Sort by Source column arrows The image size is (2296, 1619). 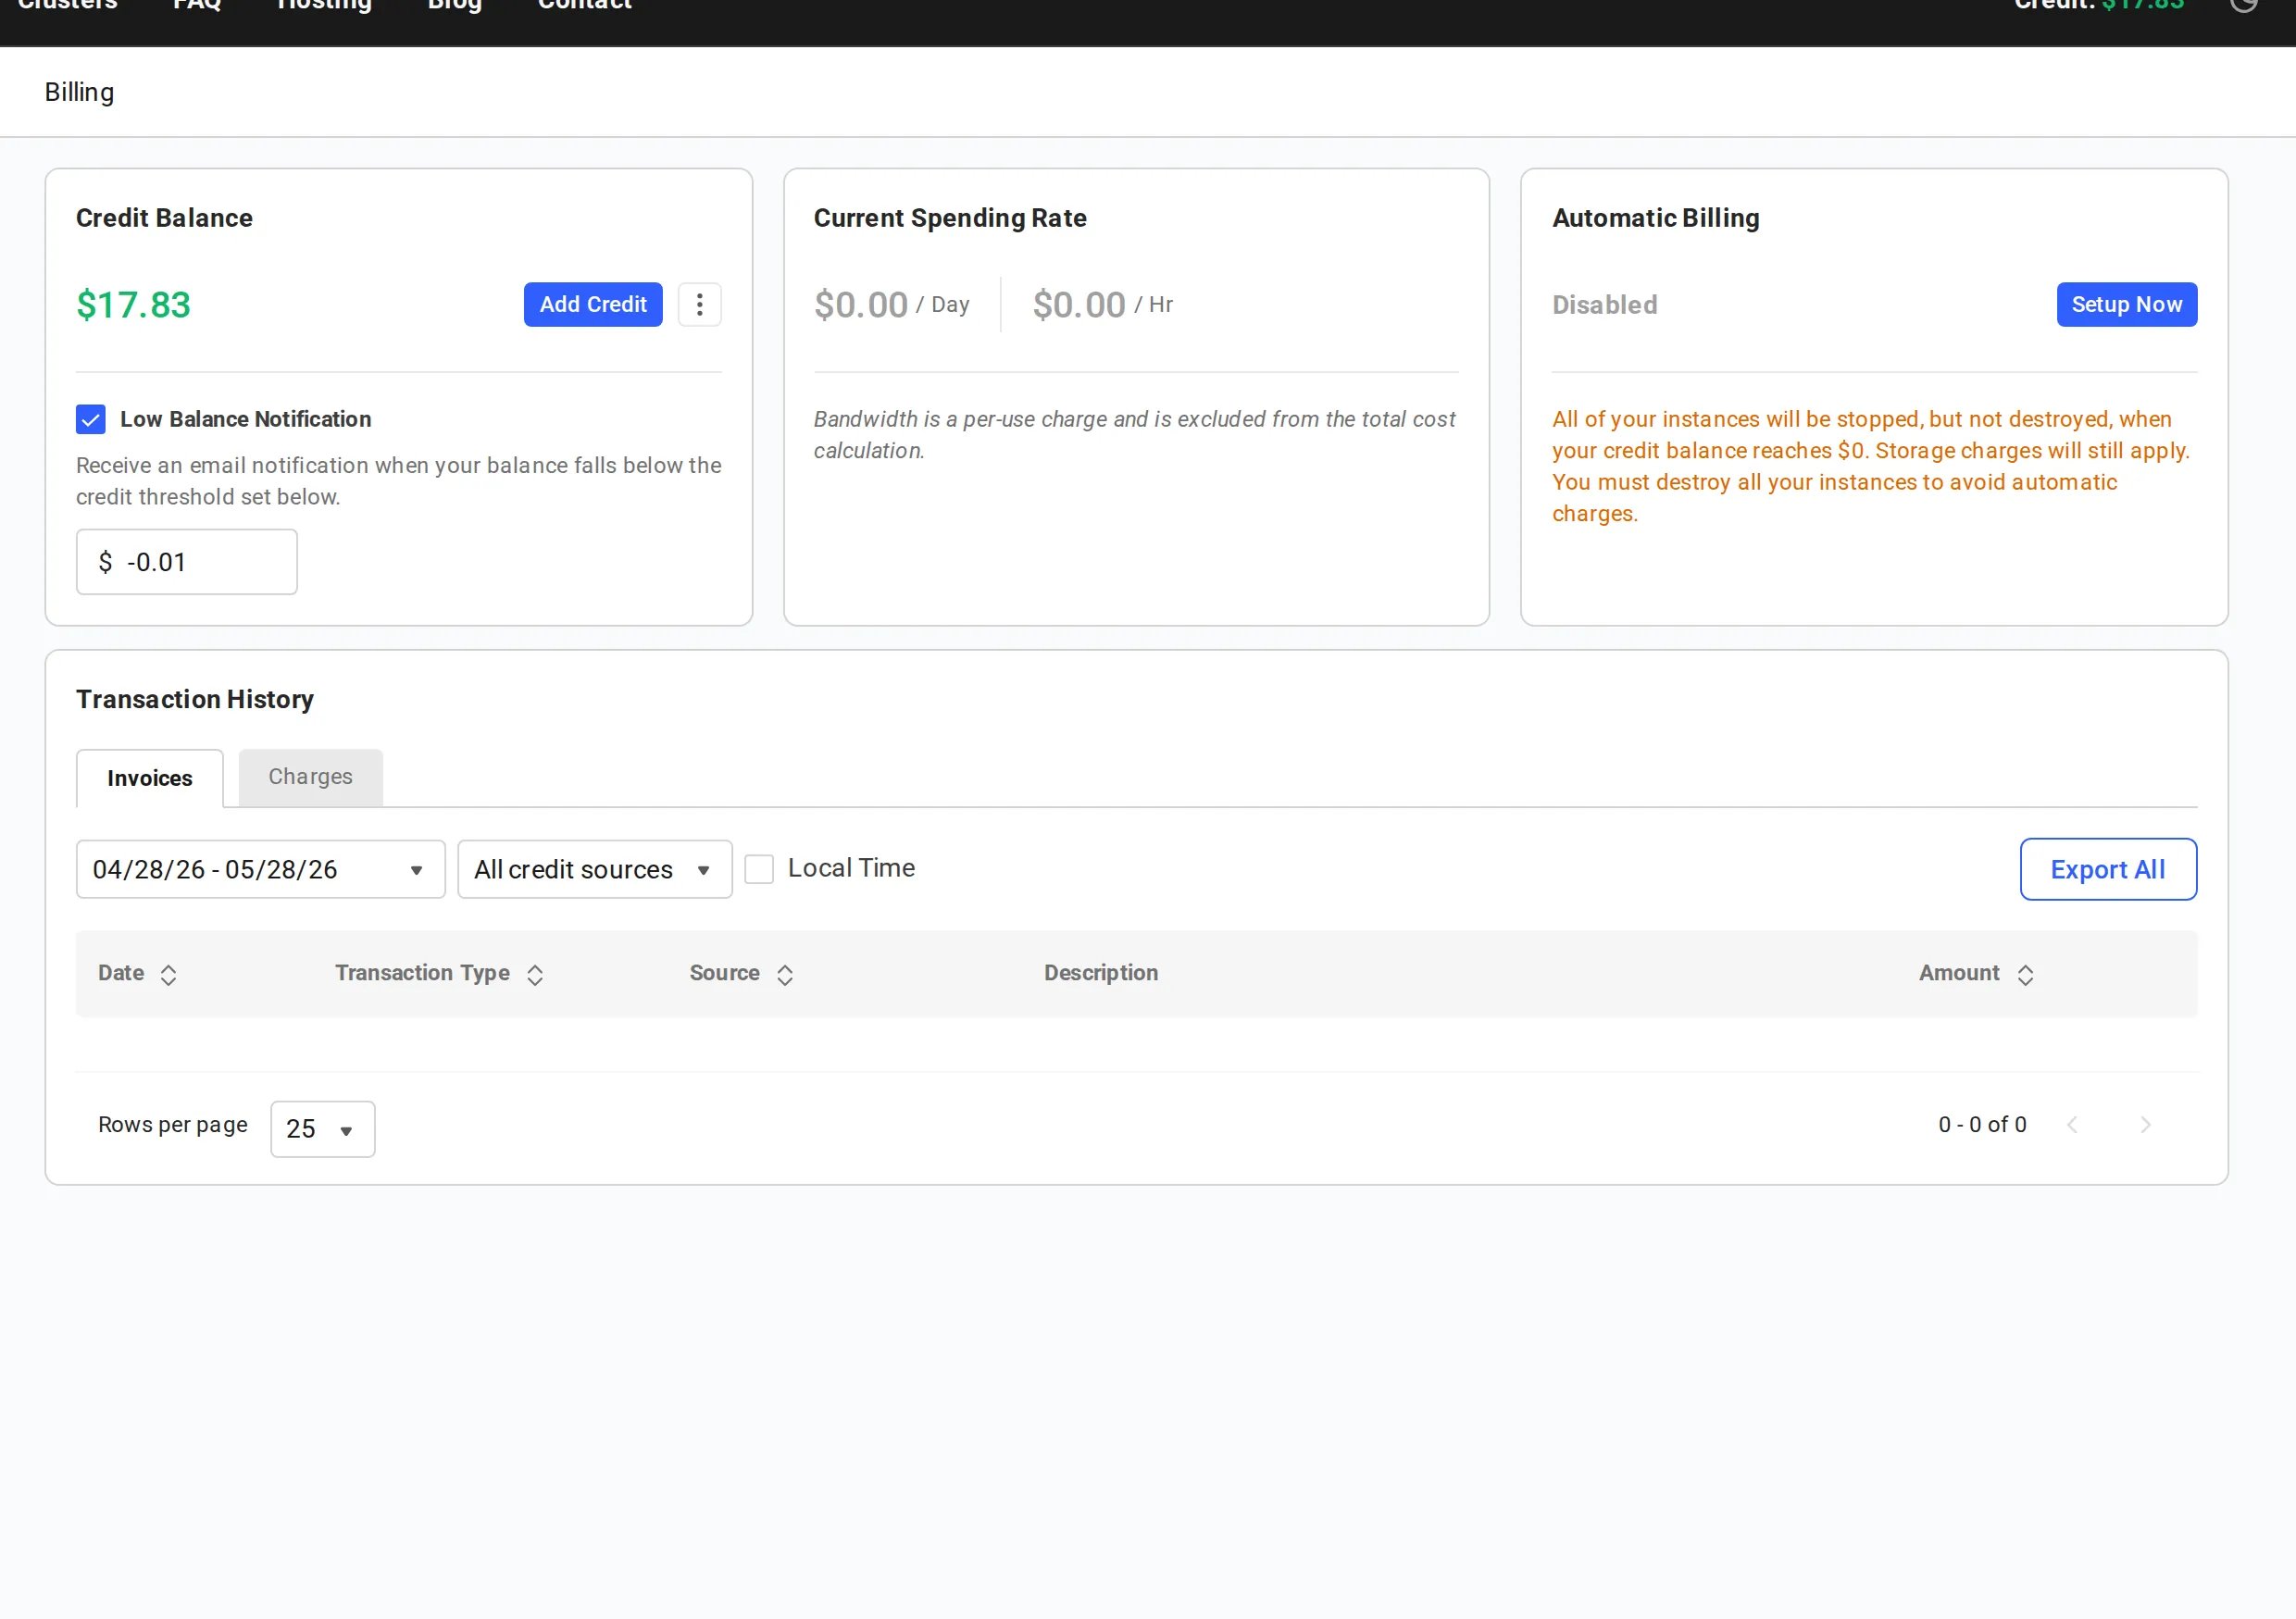coord(785,975)
